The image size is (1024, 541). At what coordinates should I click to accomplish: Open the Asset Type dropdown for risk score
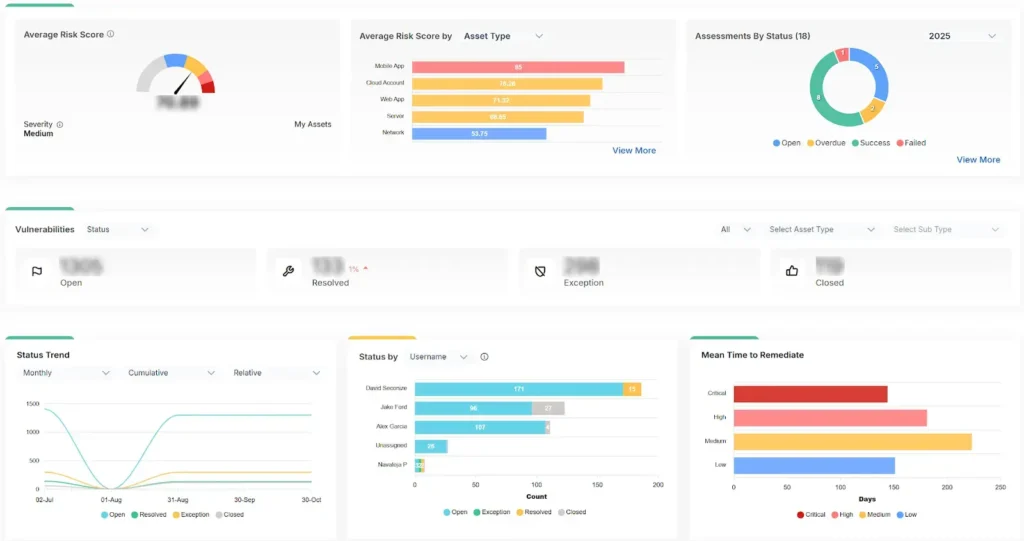coord(503,36)
